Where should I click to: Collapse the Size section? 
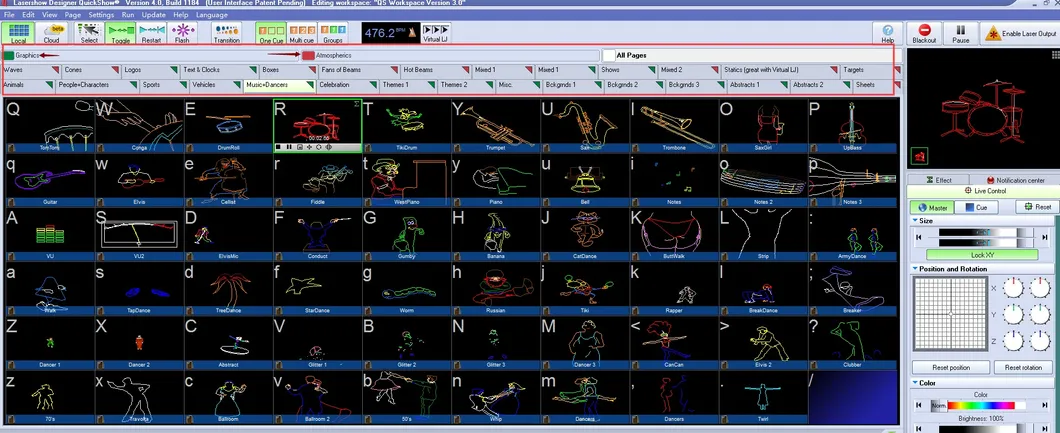click(x=915, y=221)
